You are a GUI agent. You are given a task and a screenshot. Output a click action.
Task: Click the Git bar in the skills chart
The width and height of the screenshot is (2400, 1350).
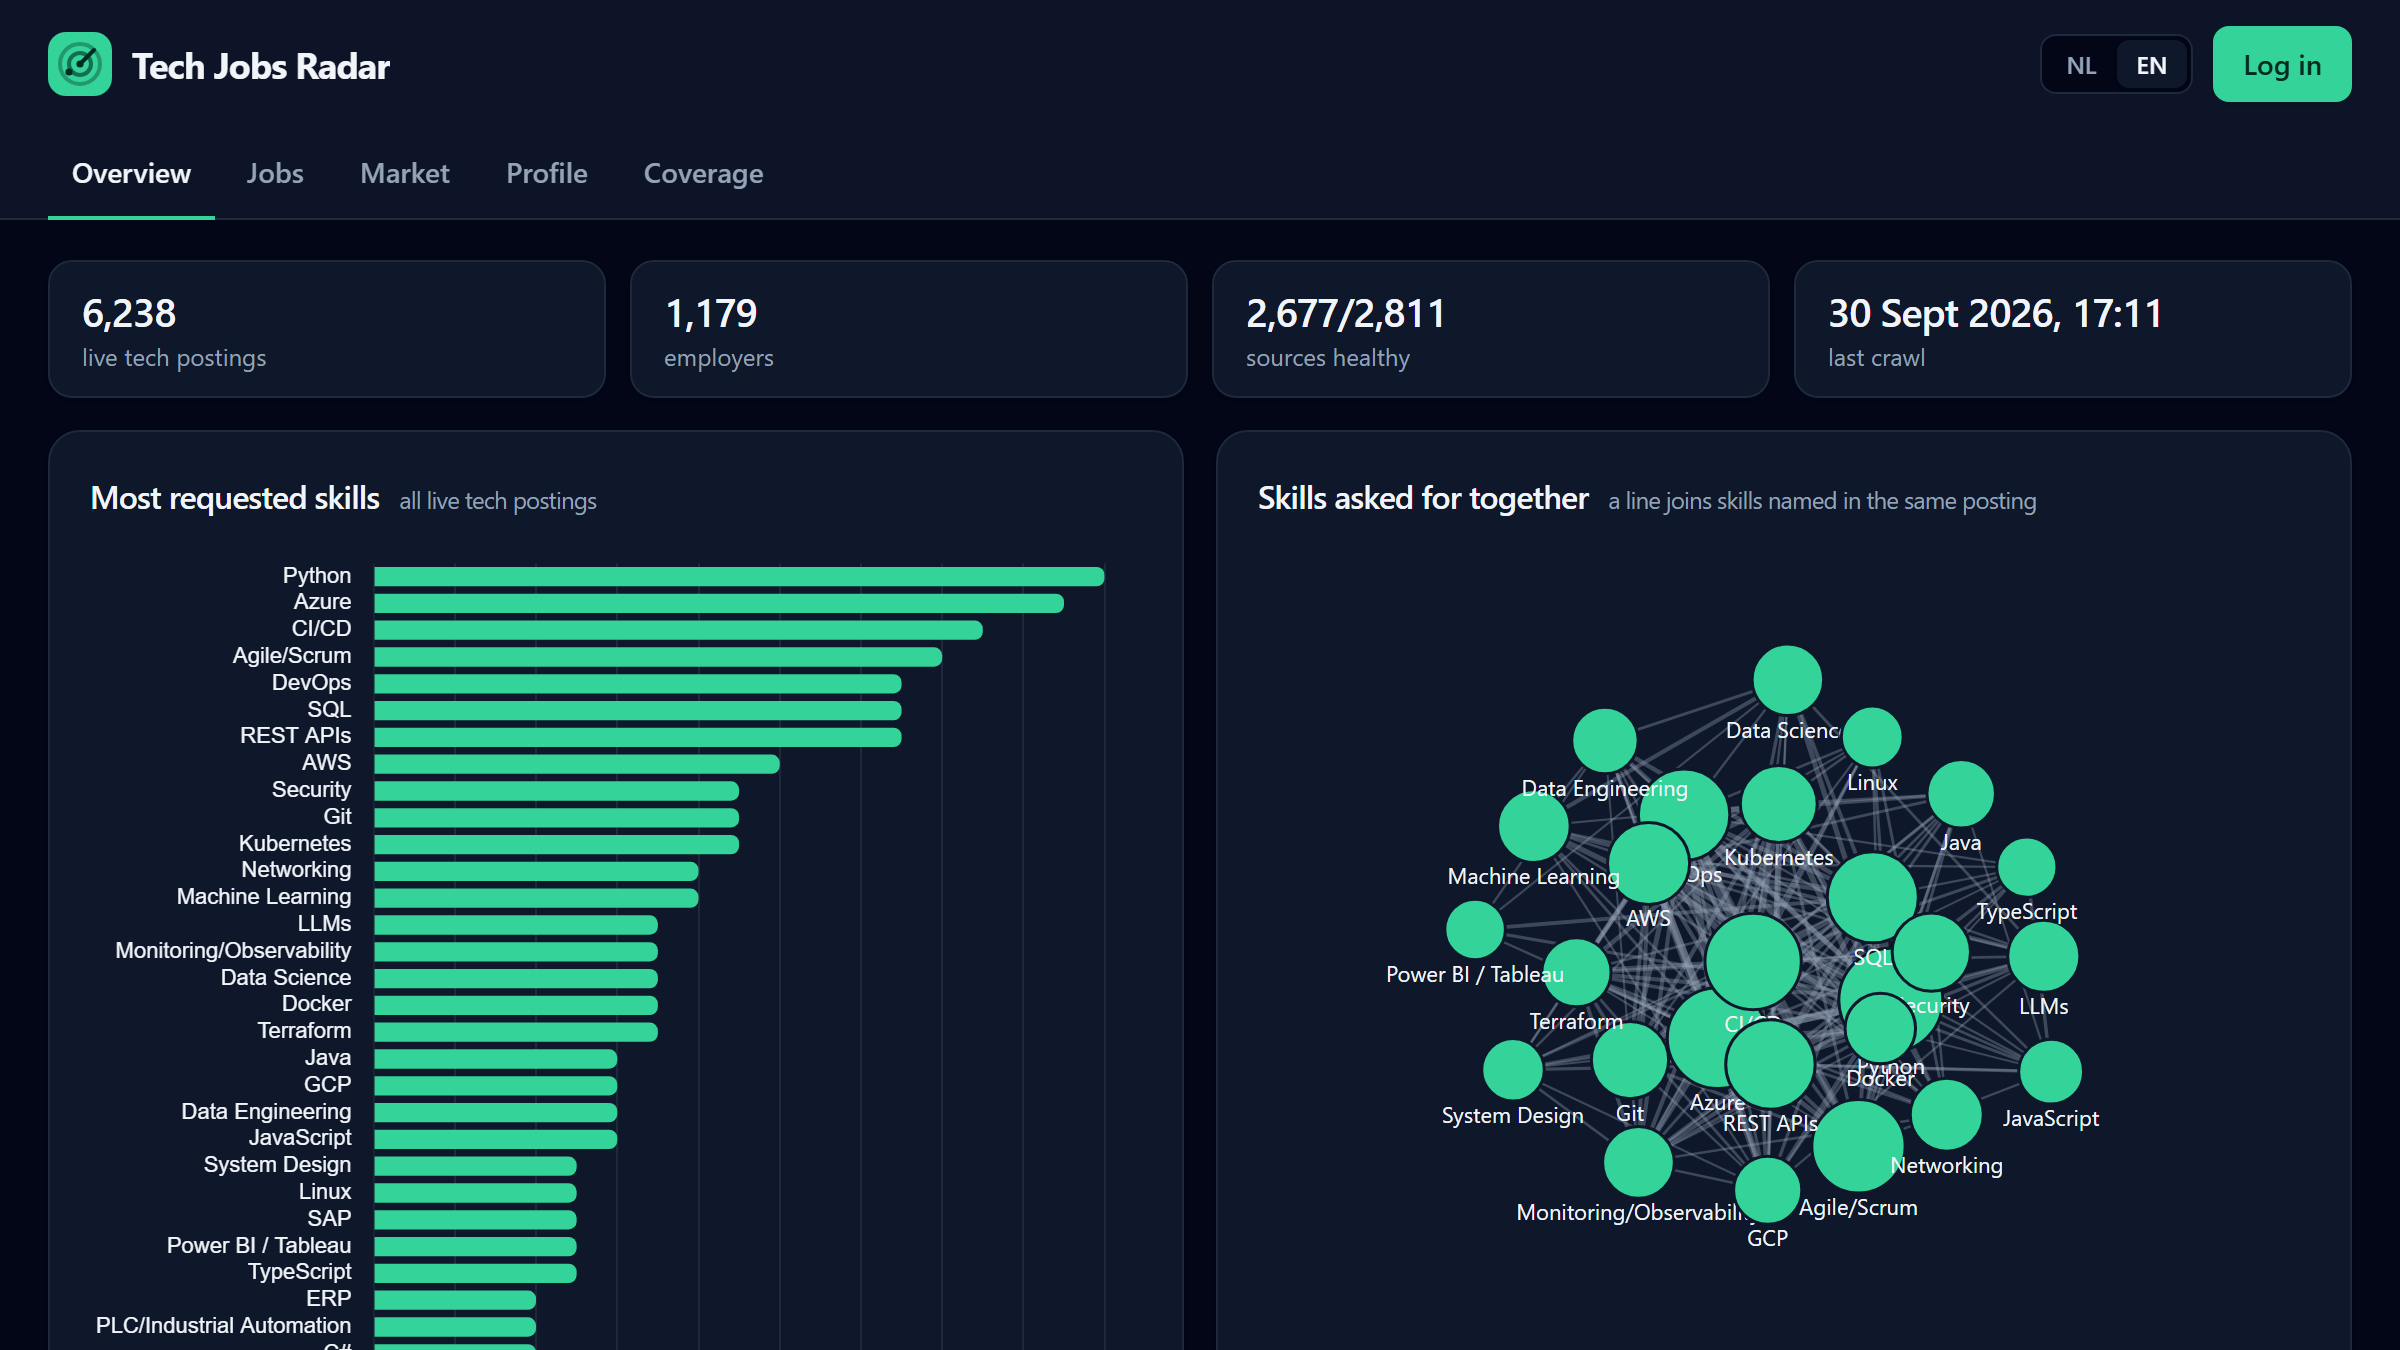(x=556, y=818)
